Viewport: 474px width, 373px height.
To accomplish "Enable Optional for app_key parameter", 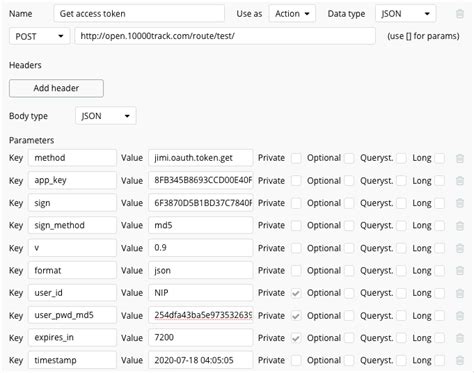I will coord(349,181).
